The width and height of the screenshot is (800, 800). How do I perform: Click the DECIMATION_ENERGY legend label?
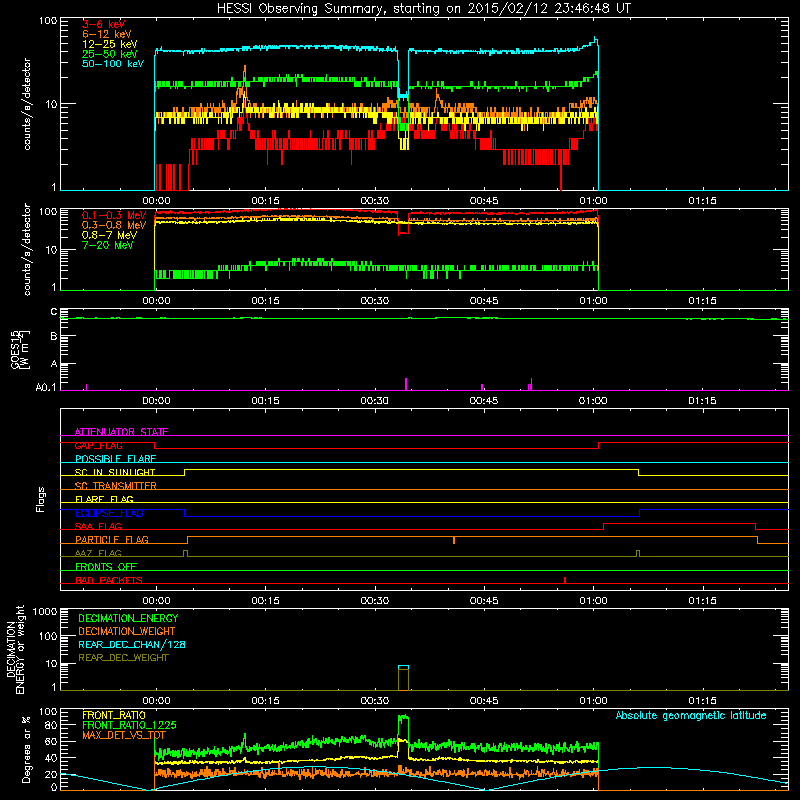coord(128,618)
